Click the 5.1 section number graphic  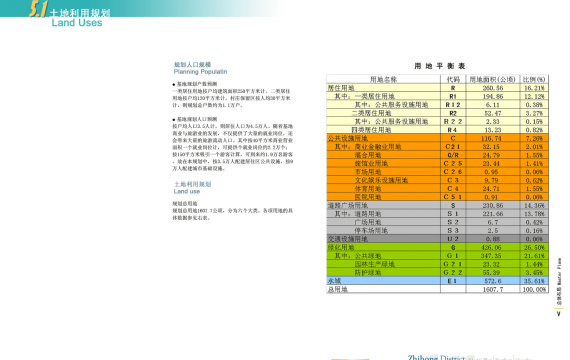[38, 9]
